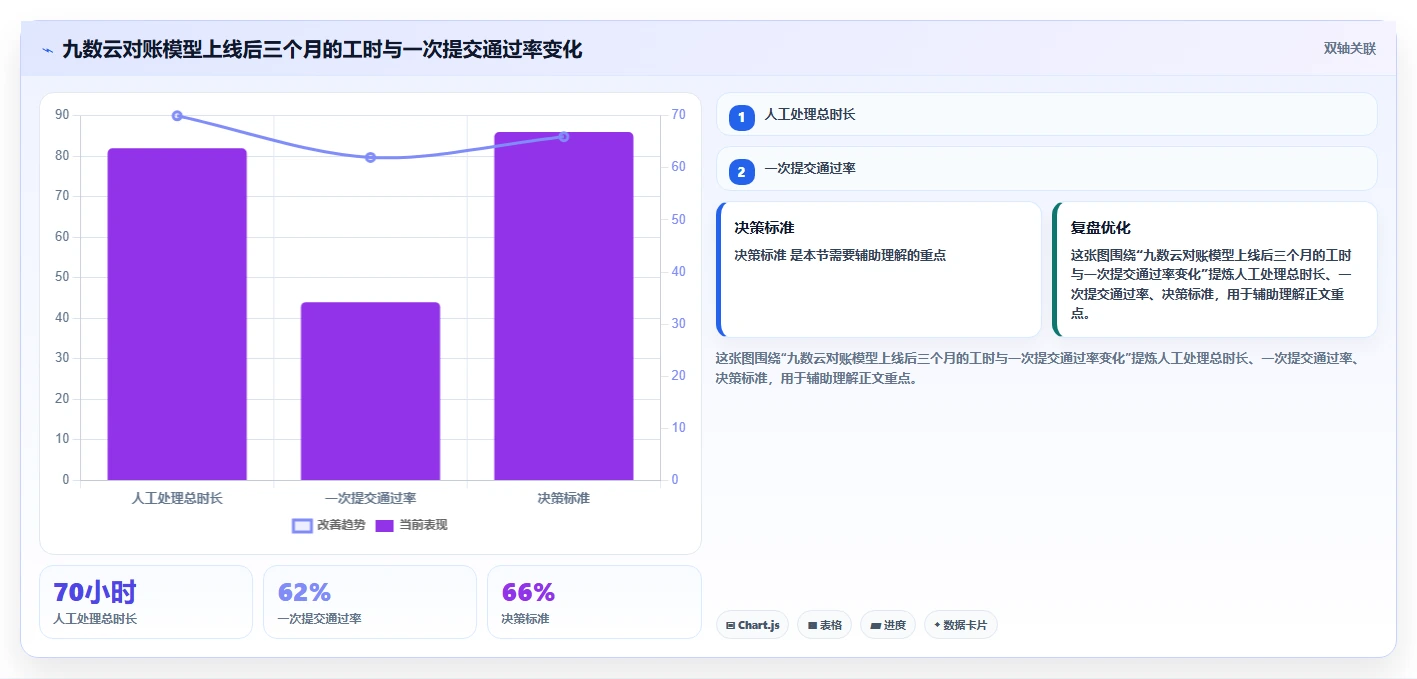The image size is (1417, 679).
Task: Click the 数据卡片 tag
Action: click(x=961, y=625)
